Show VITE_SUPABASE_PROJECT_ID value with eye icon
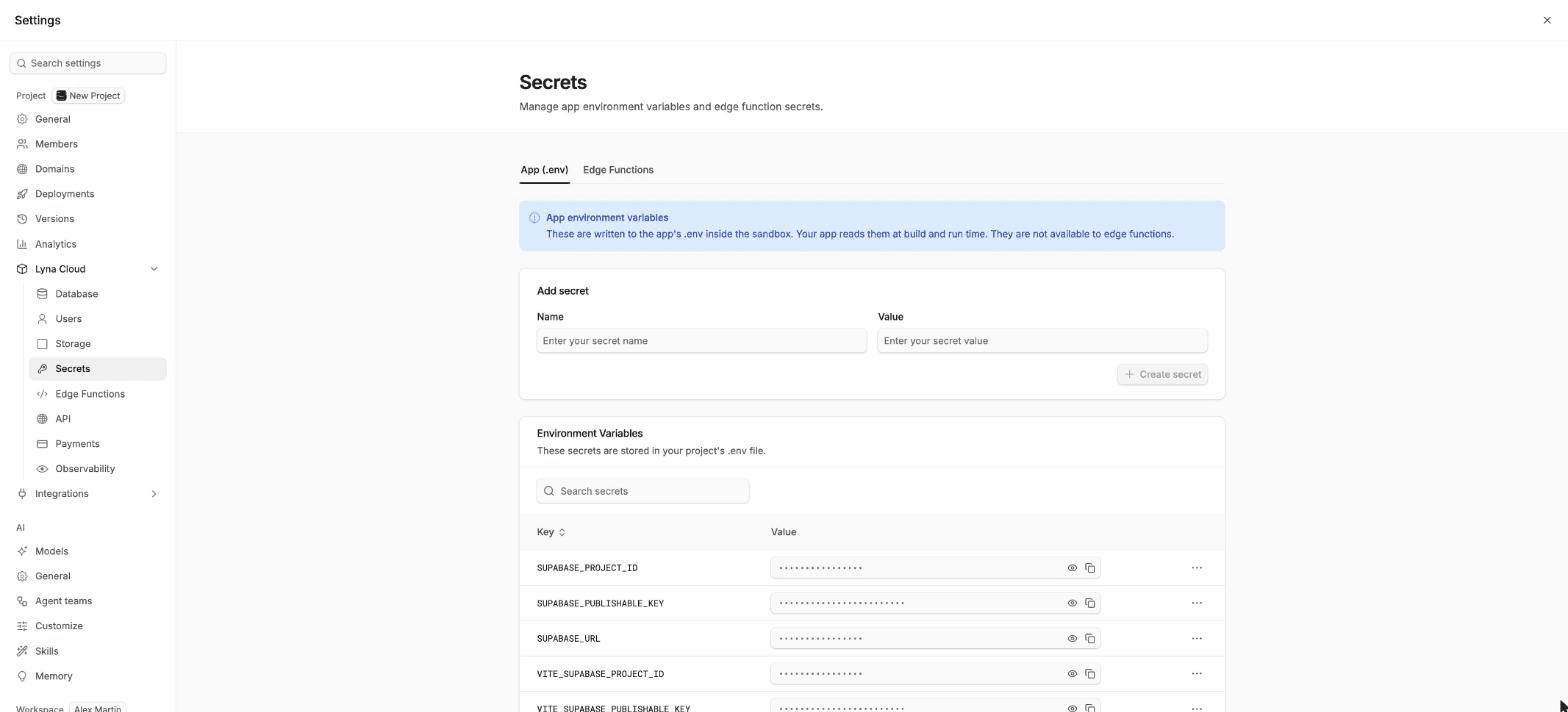 click(x=1072, y=674)
